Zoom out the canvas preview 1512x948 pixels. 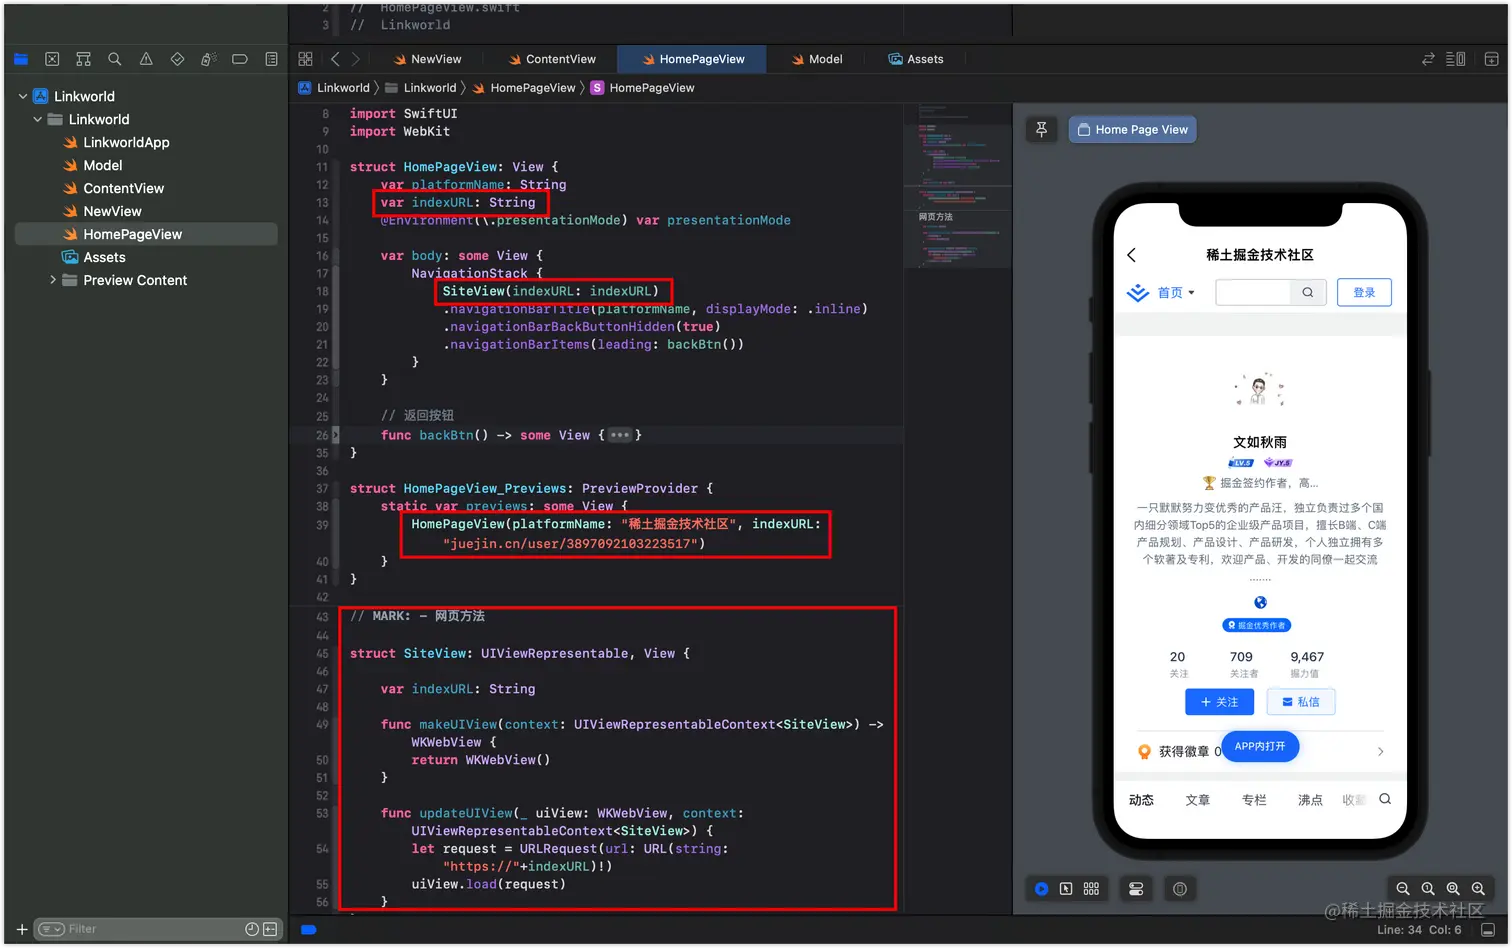pyautogui.click(x=1403, y=888)
